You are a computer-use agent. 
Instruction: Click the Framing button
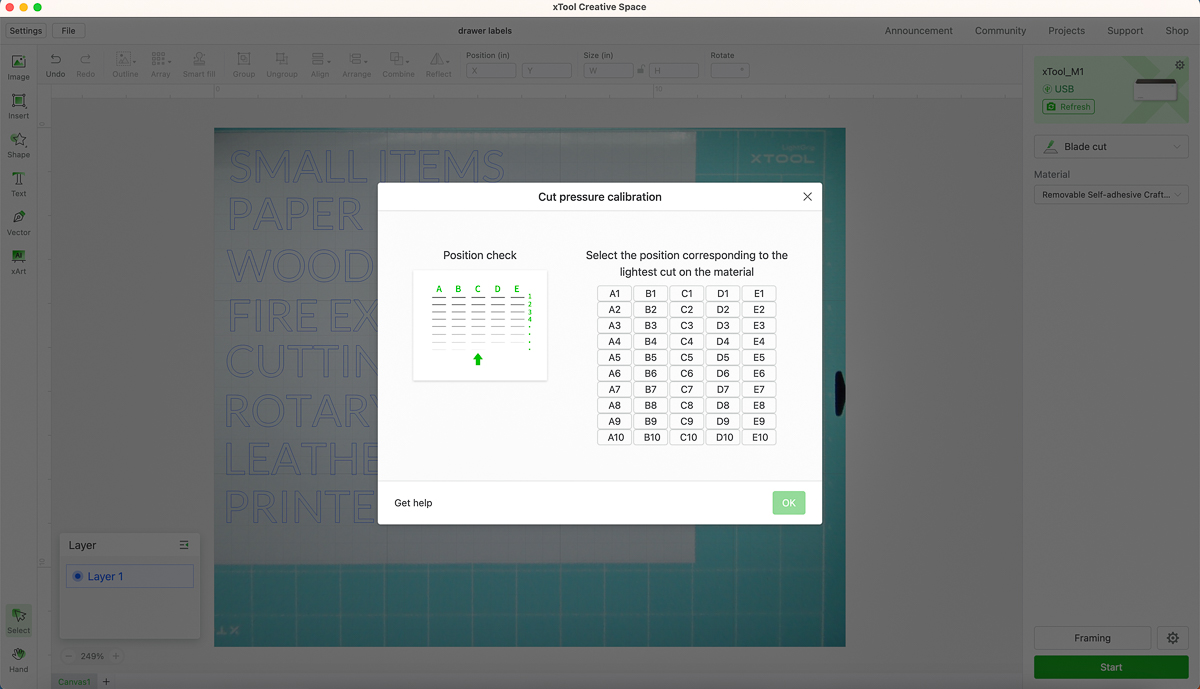click(1092, 638)
